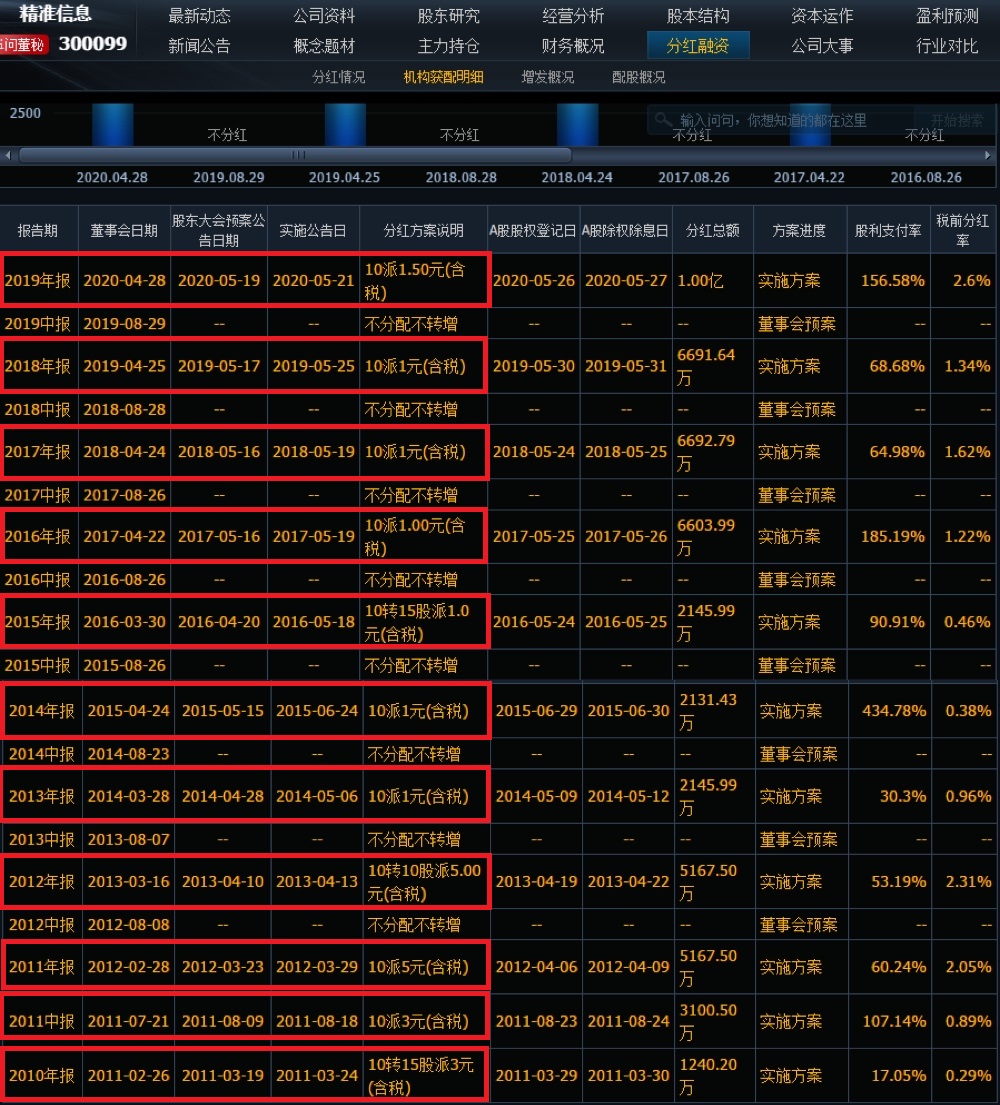The height and width of the screenshot is (1105, 1000).
Task: Click the 报告期 column header
Action: click(38, 230)
